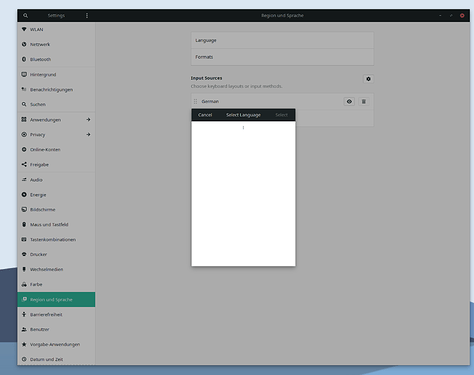Image resolution: width=474 pixels, height=375 pixels.
Task: Click inside the empty language list area
Action: tap(243, 193)
